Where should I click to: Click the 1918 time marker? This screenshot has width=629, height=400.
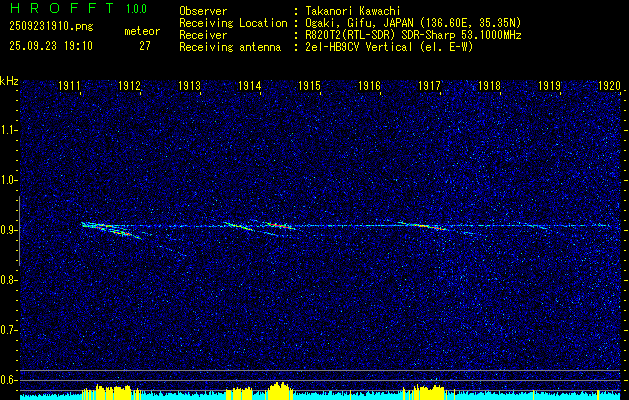(x=489, y=86)
